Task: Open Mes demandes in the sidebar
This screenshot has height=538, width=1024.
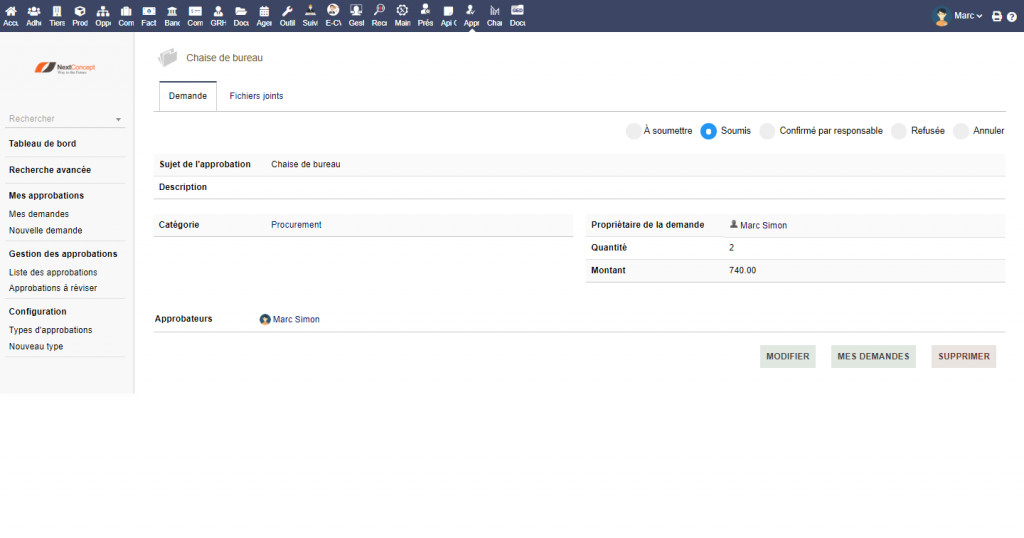Action: click(x=39, y=214)
